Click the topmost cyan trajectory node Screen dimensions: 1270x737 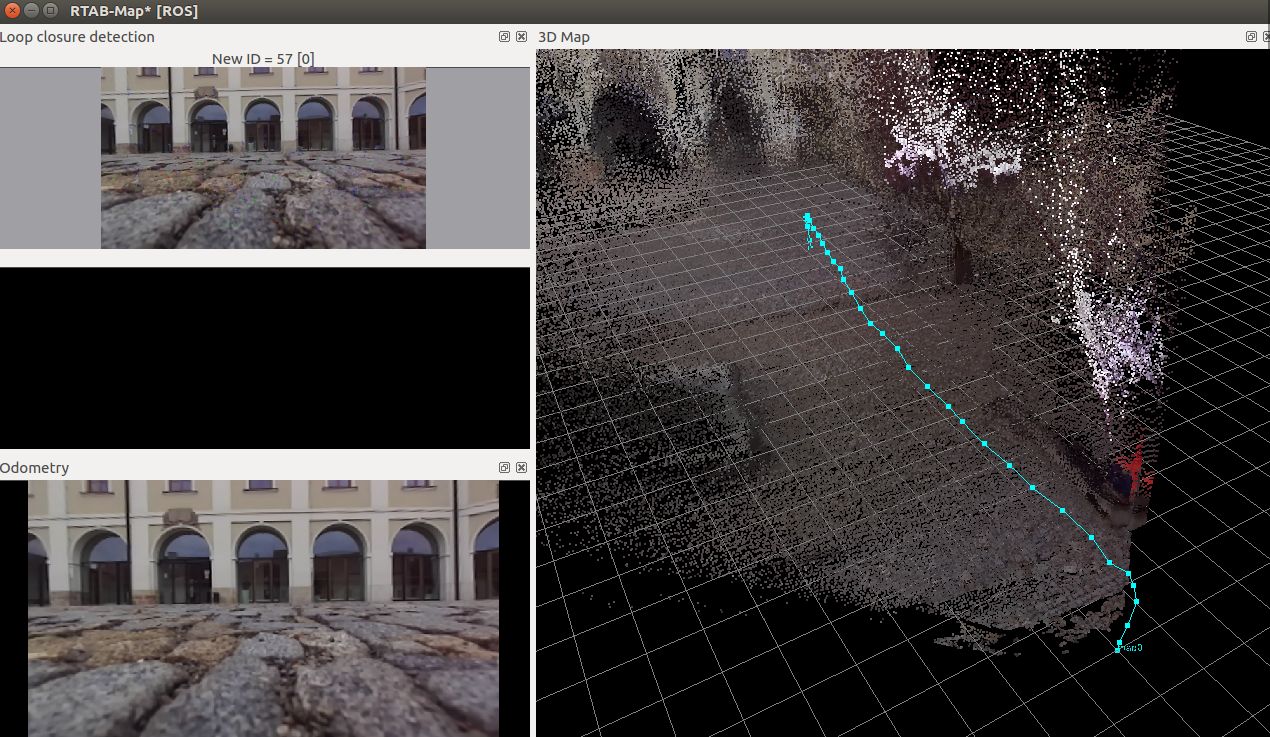point(807,216)
